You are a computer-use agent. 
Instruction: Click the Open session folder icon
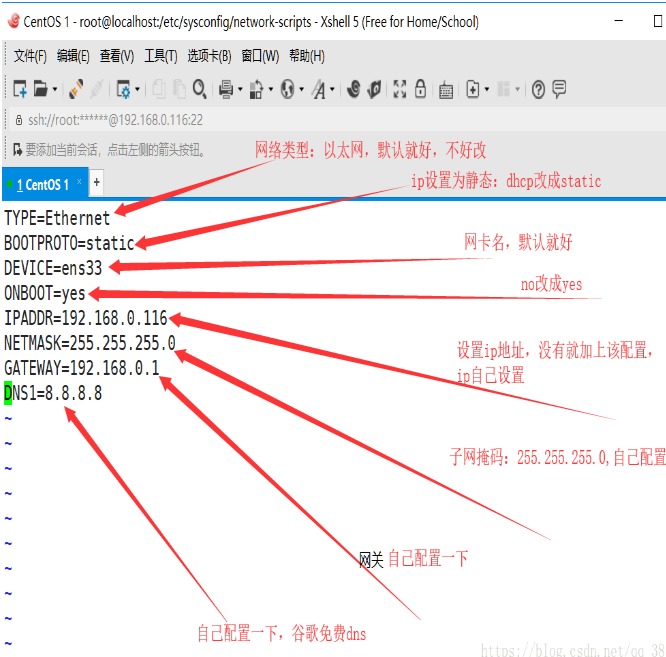[41, 89]
